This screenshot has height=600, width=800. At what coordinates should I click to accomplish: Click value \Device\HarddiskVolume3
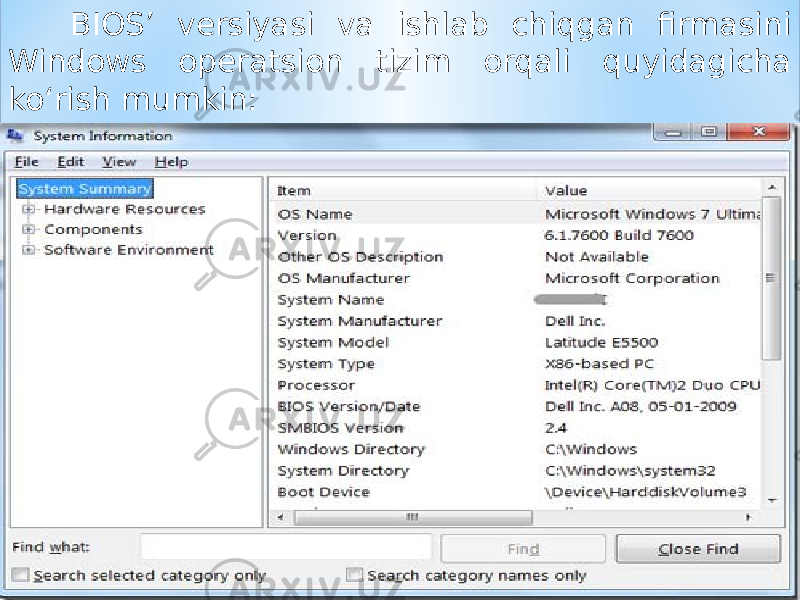coord(645,493)
